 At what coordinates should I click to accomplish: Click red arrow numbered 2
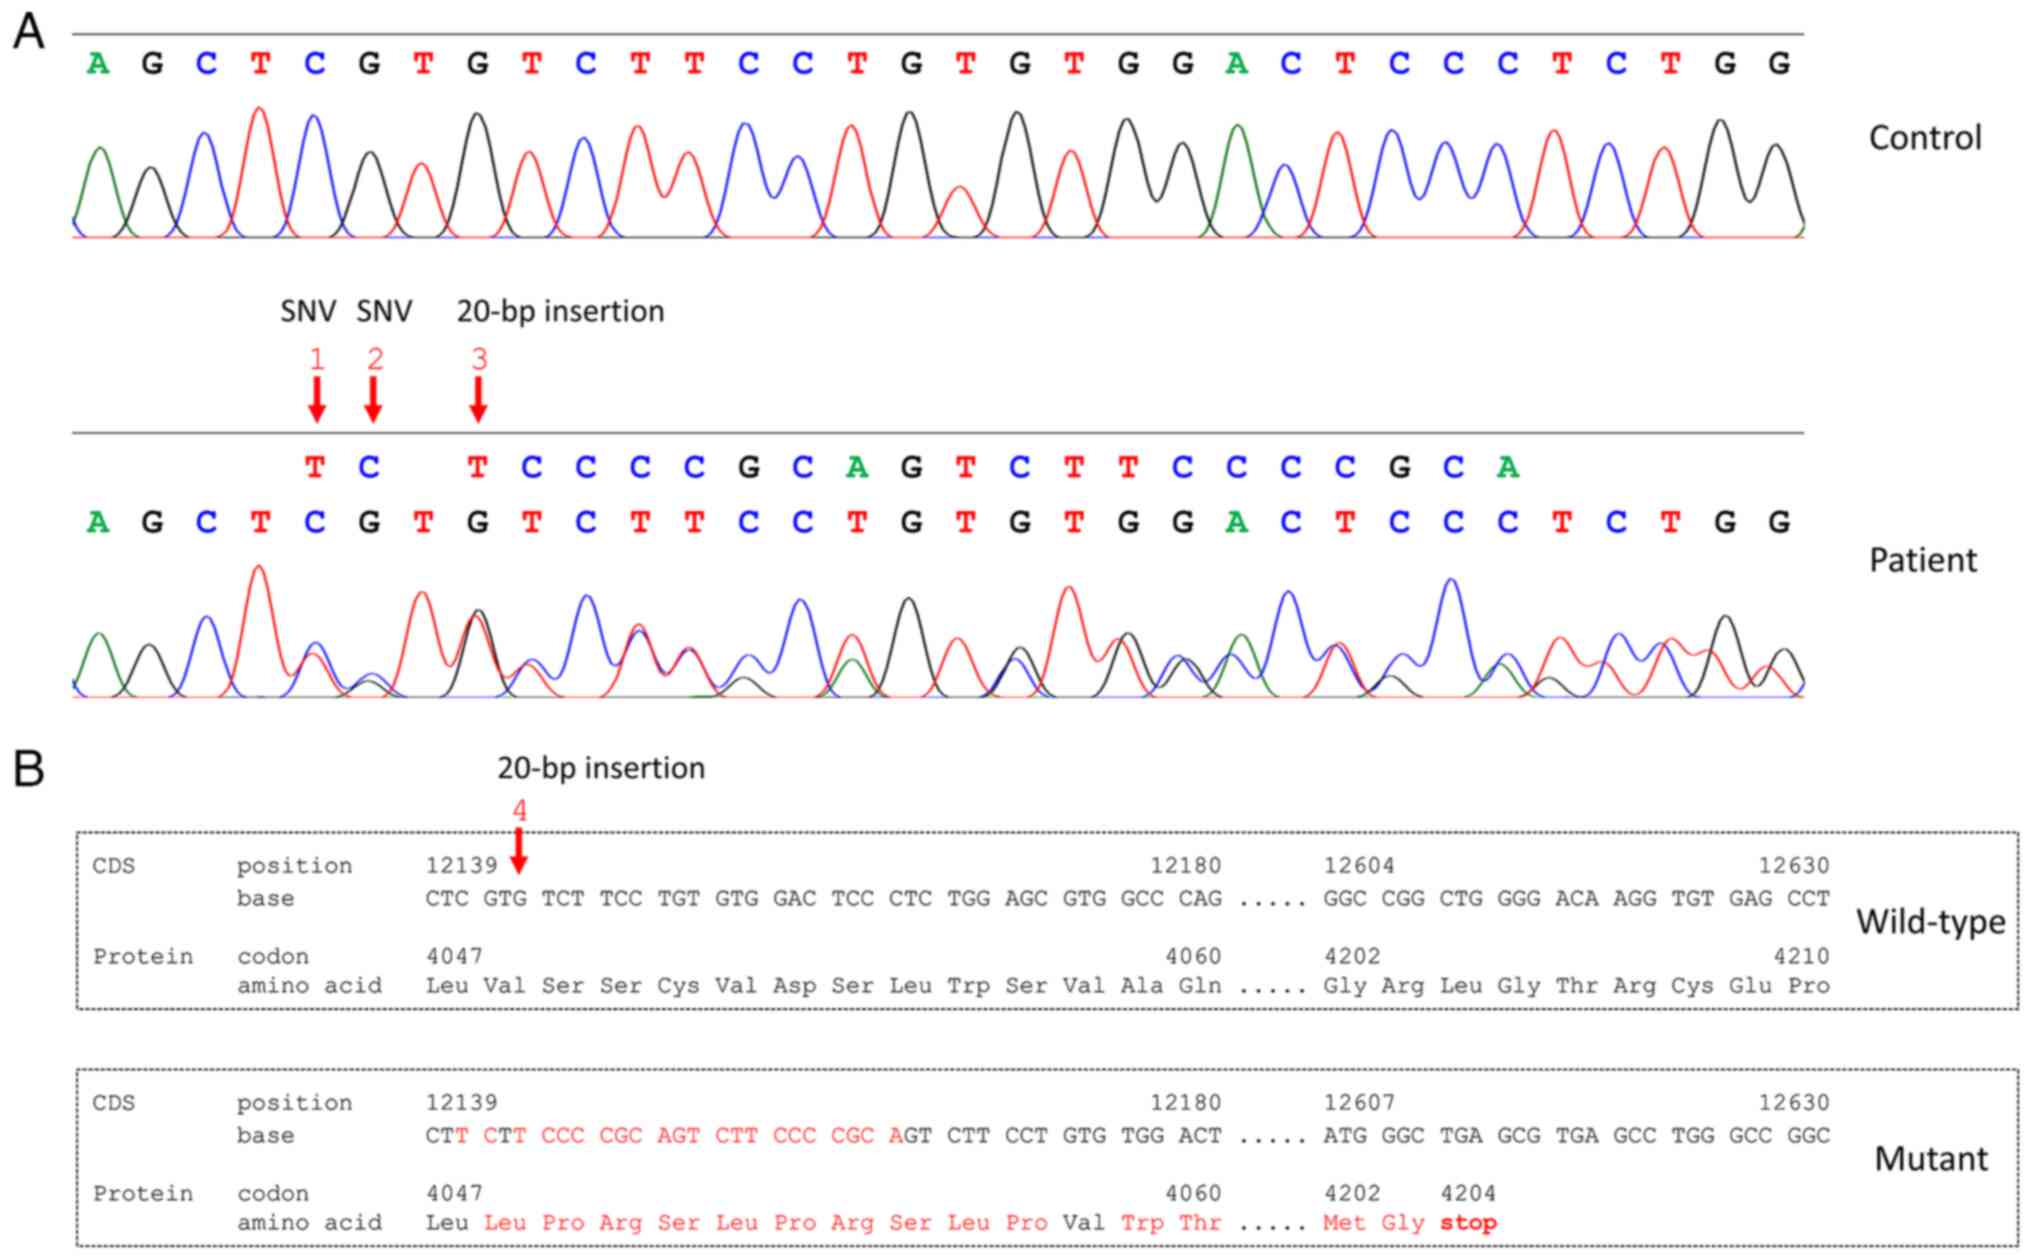click(373, 398)
